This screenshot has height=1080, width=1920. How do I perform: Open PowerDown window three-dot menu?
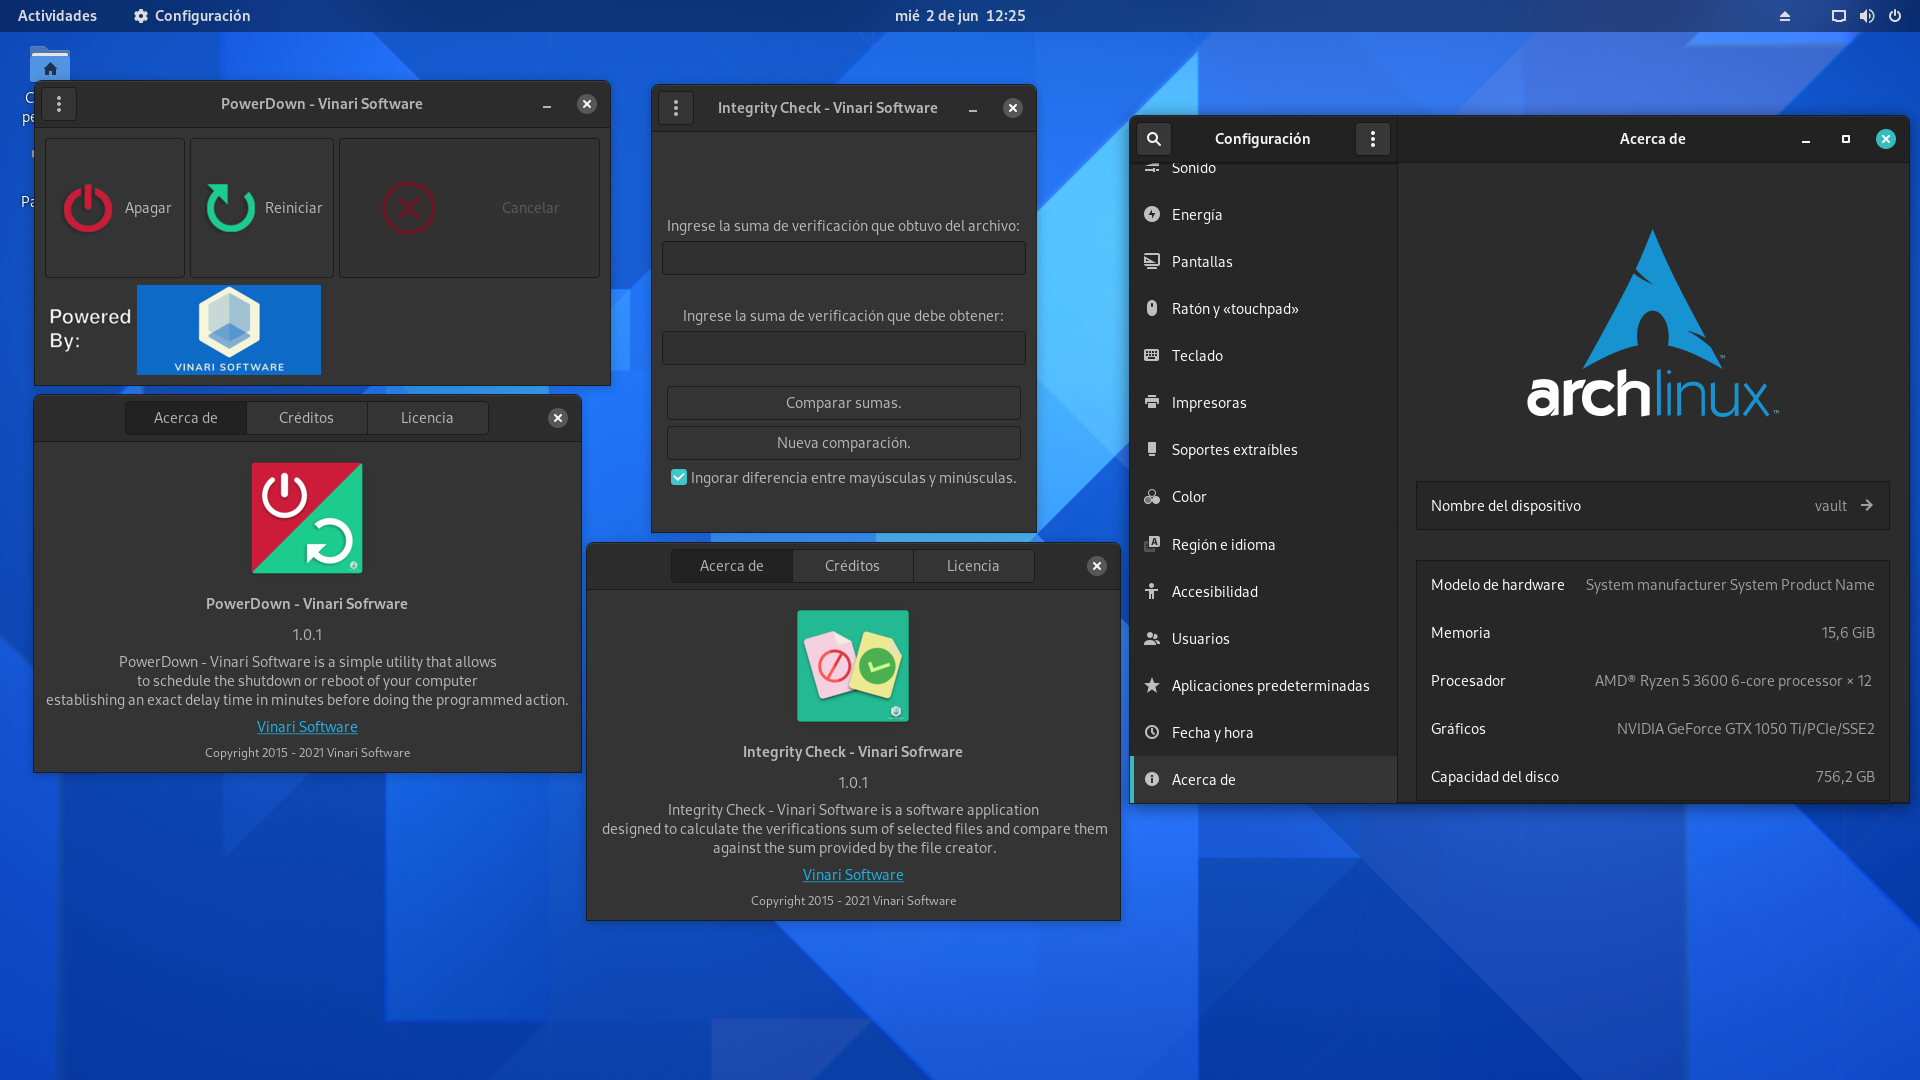click(59, 104)
